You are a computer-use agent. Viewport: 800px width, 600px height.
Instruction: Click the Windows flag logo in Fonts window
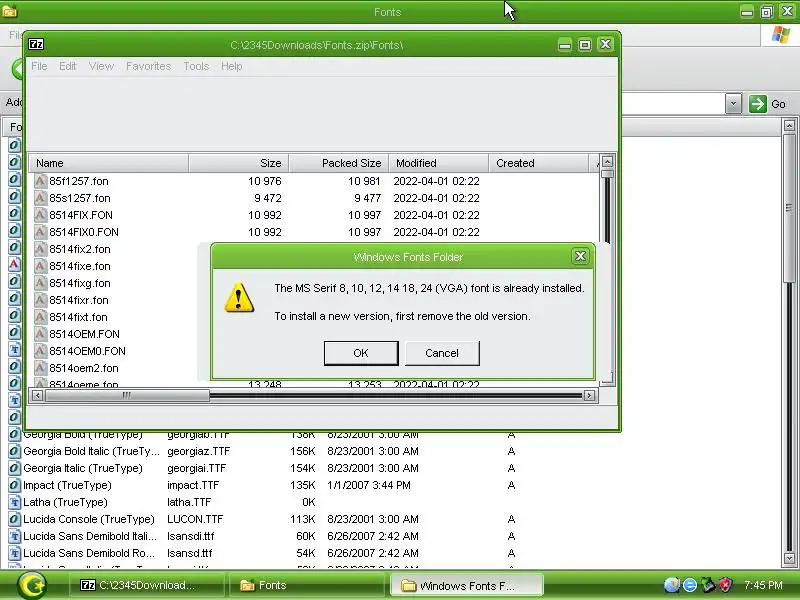(781, 35)
